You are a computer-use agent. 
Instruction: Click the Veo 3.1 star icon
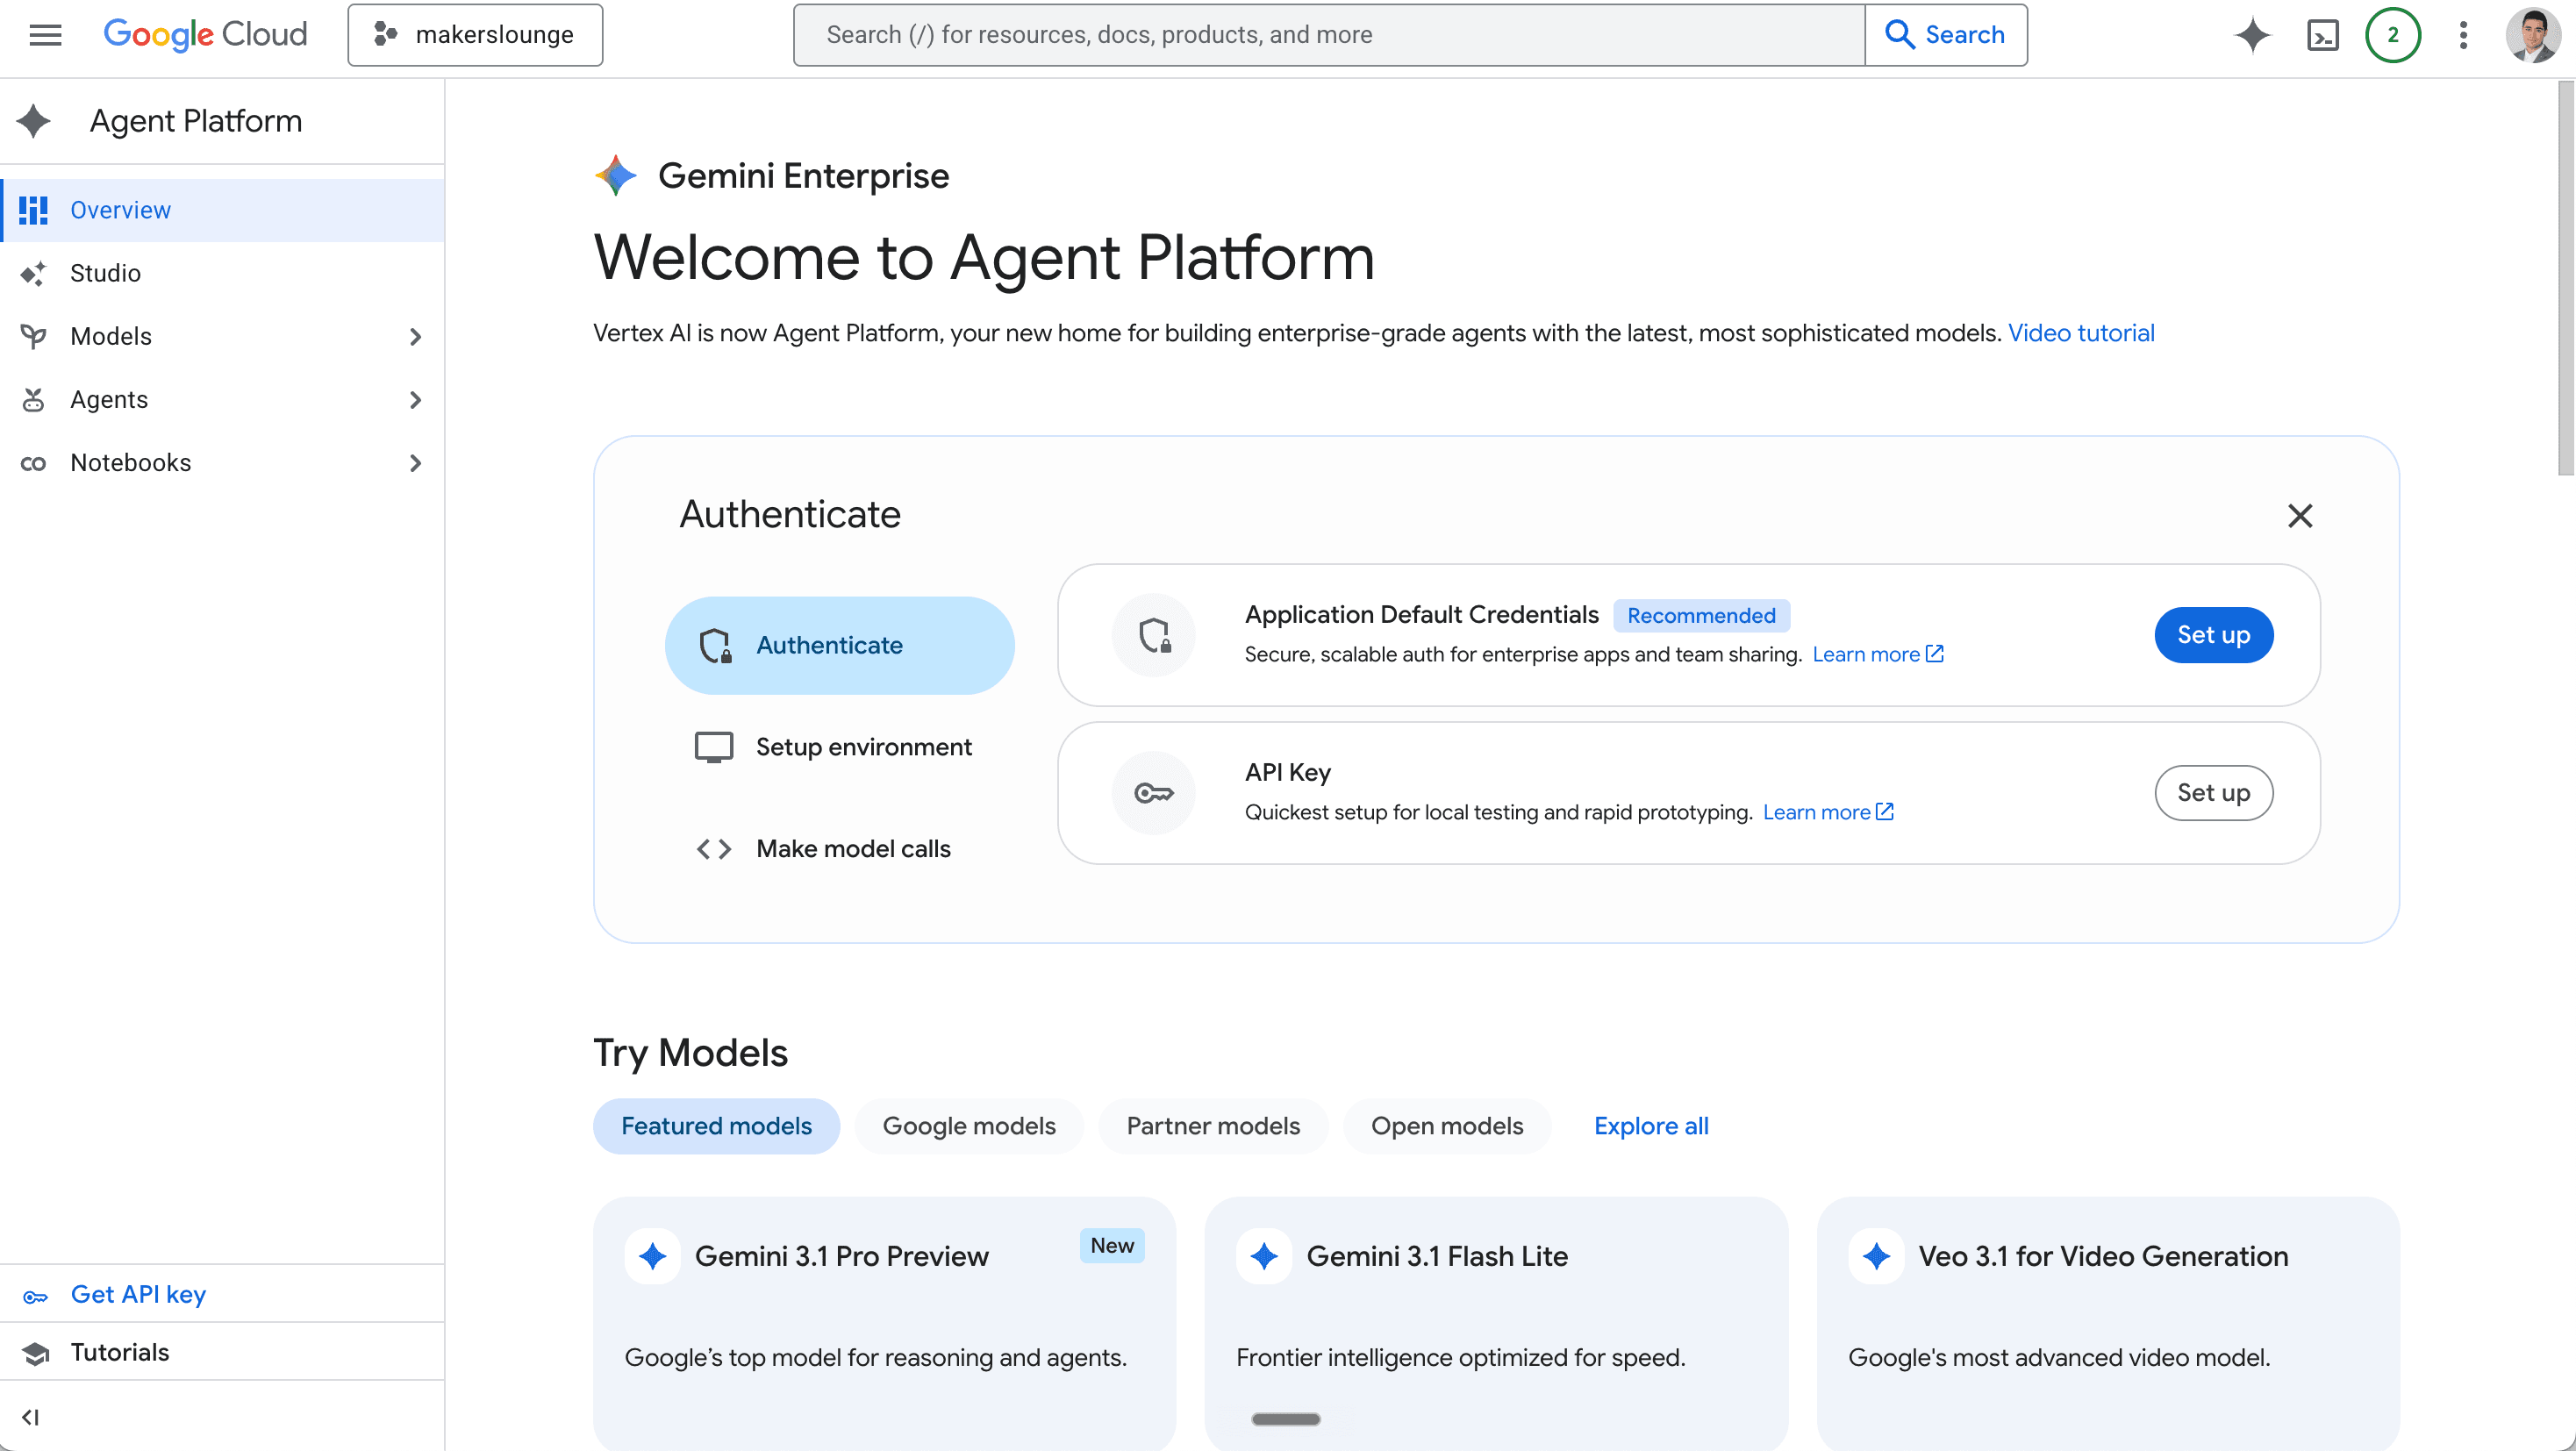(x=1876, y=1256)
